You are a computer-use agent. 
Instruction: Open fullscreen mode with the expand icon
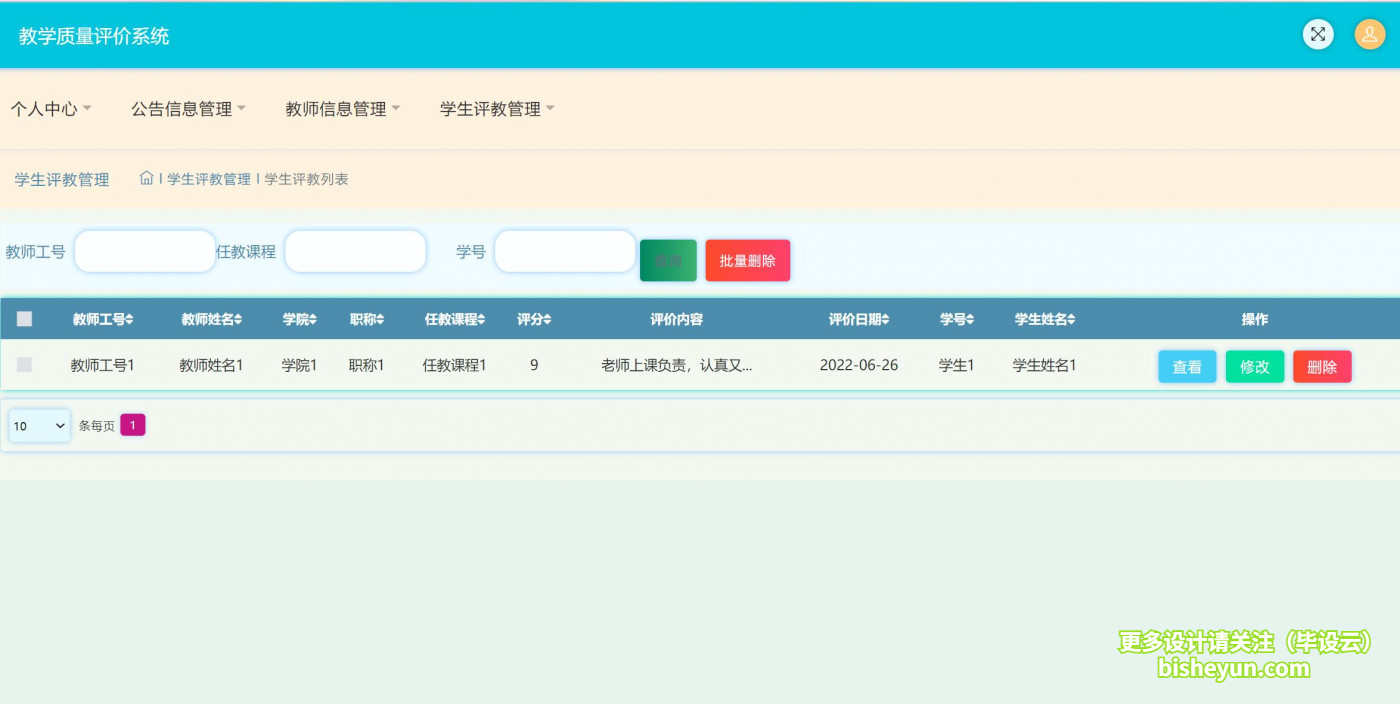click(1317, 34)
